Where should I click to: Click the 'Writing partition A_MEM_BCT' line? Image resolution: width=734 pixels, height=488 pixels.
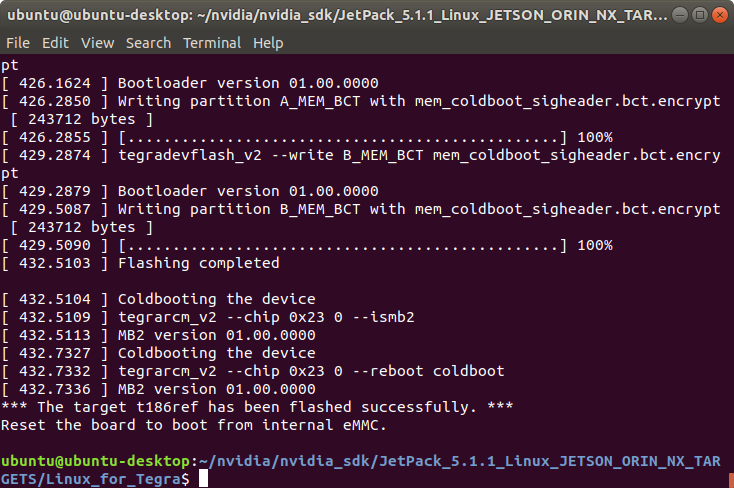click(360, 102)
